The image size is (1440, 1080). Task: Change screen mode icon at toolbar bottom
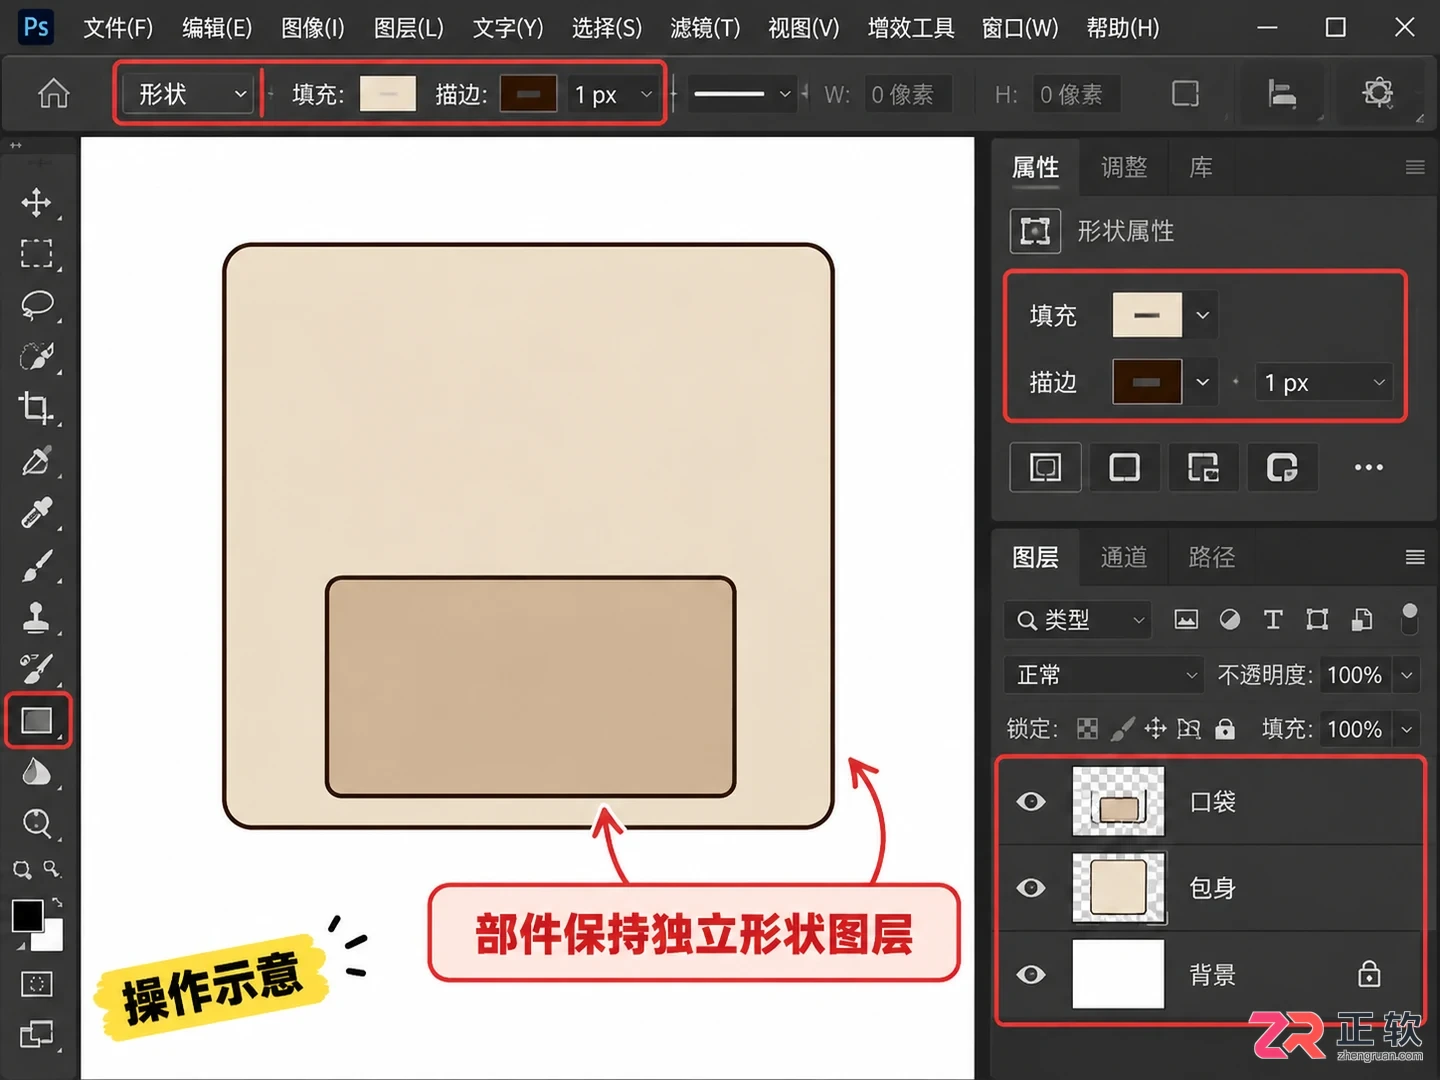(x=37, y=1034)
